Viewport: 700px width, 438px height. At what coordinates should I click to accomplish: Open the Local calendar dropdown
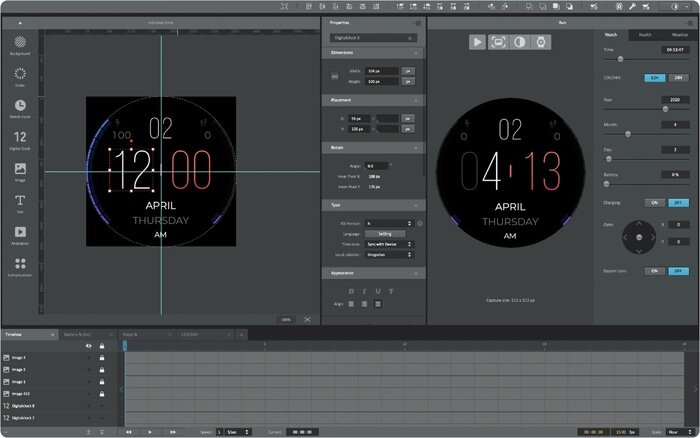click(x=390, y=255)
